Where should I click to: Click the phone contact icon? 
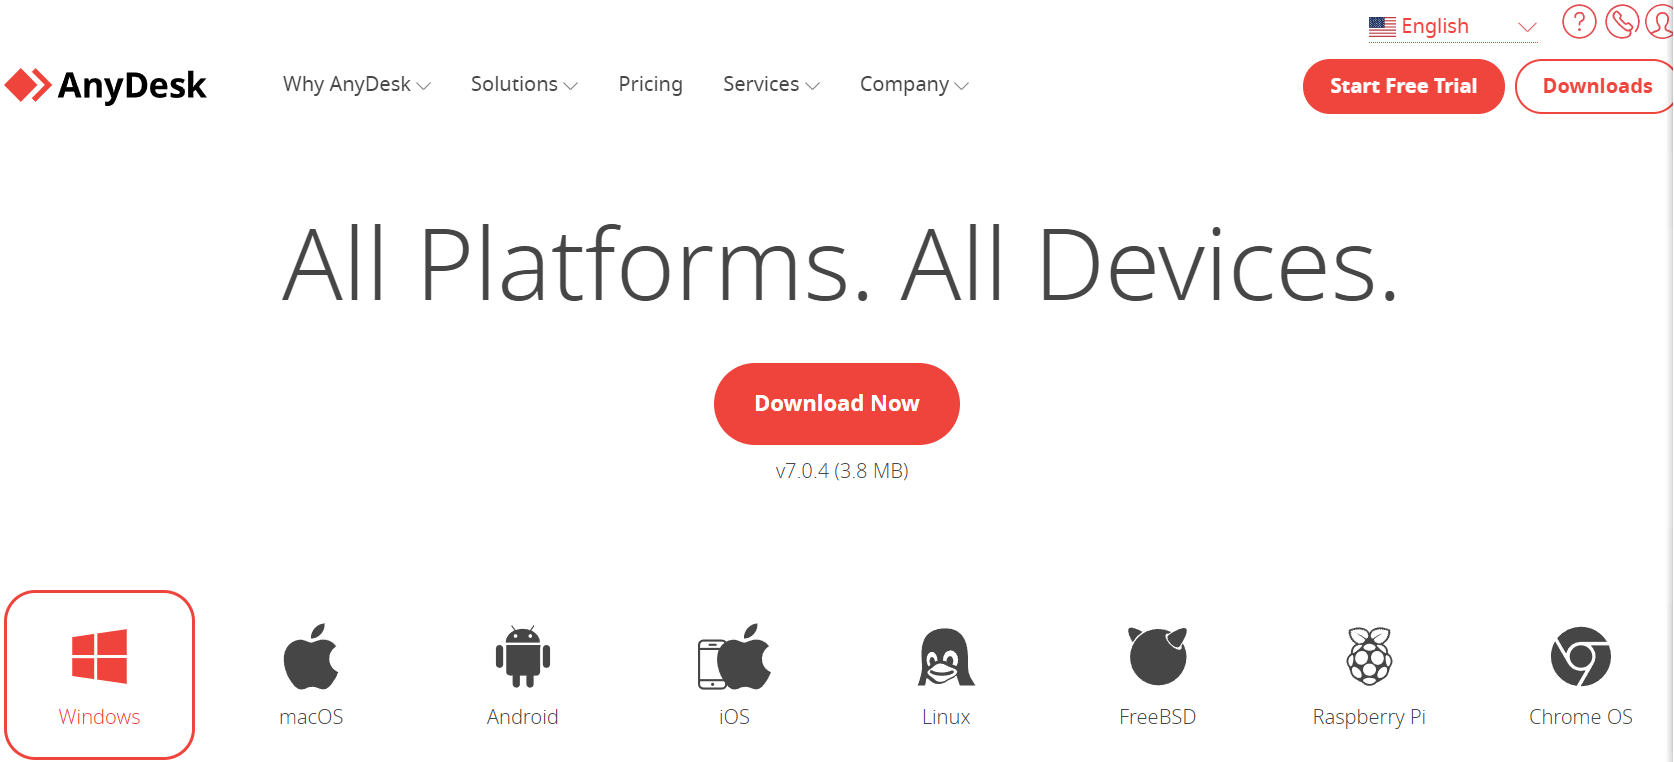[x=1622, y=21]
